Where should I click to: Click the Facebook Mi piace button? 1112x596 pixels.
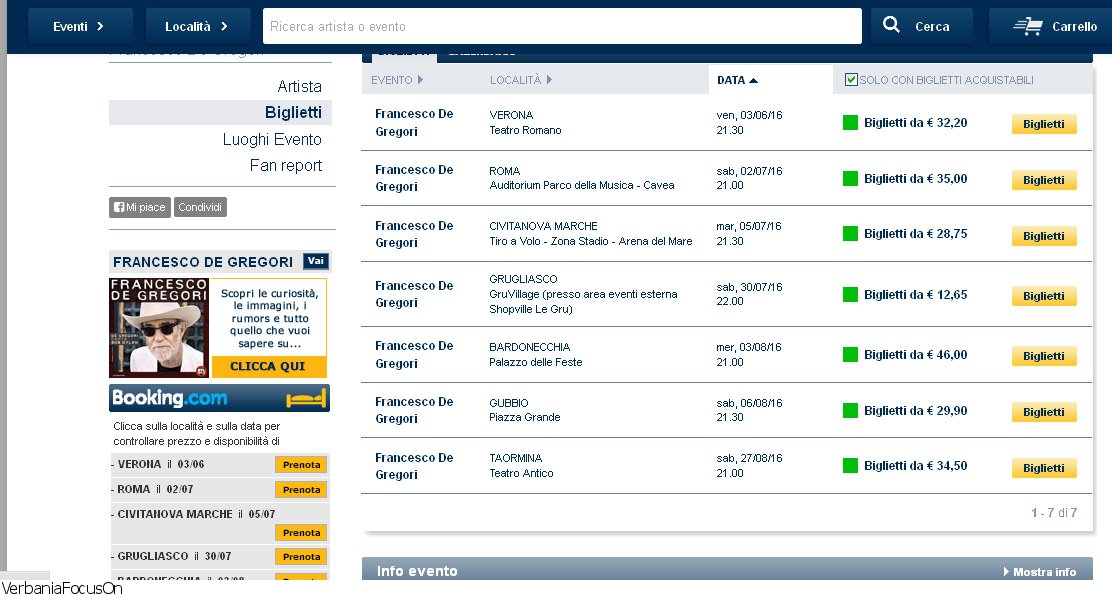tap(139, 207)
